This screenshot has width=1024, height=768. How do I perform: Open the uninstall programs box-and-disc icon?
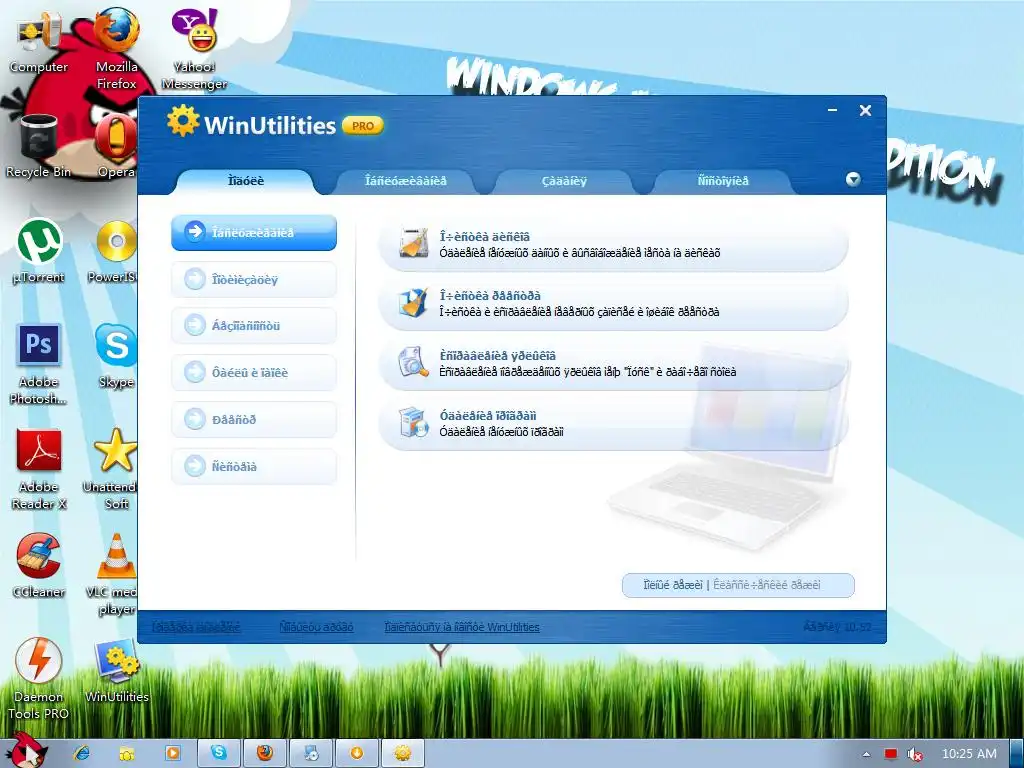click(414, 422)
